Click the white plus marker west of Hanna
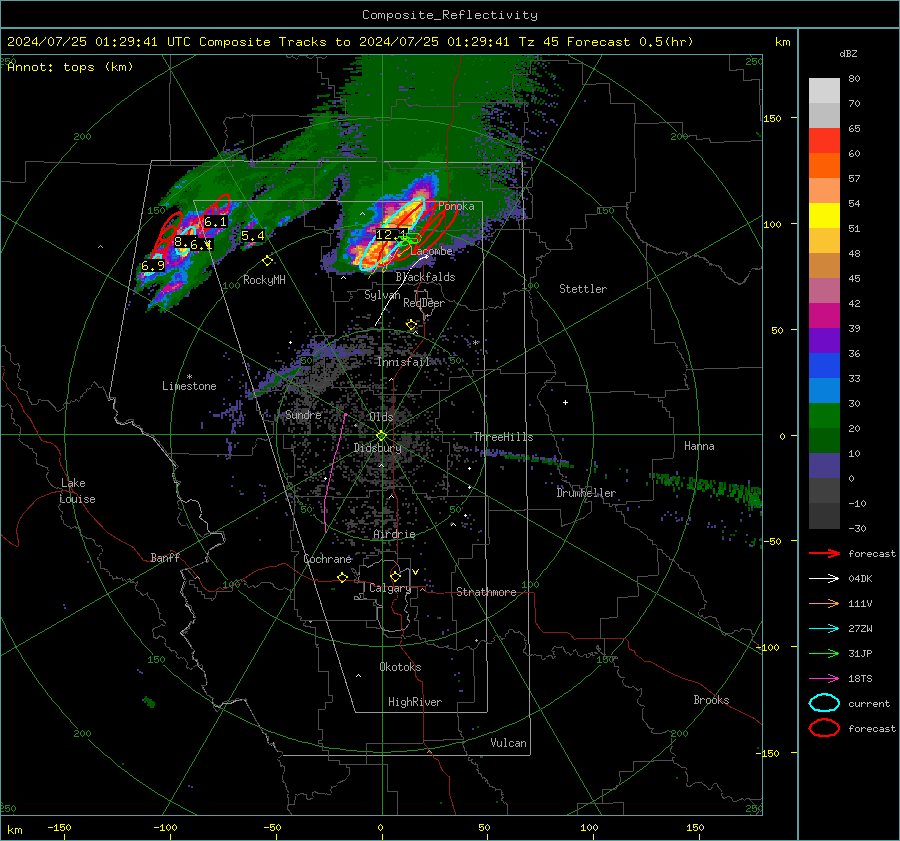Image resolution: width=900 pixels, height=841 pixels. tap(565, 402)
